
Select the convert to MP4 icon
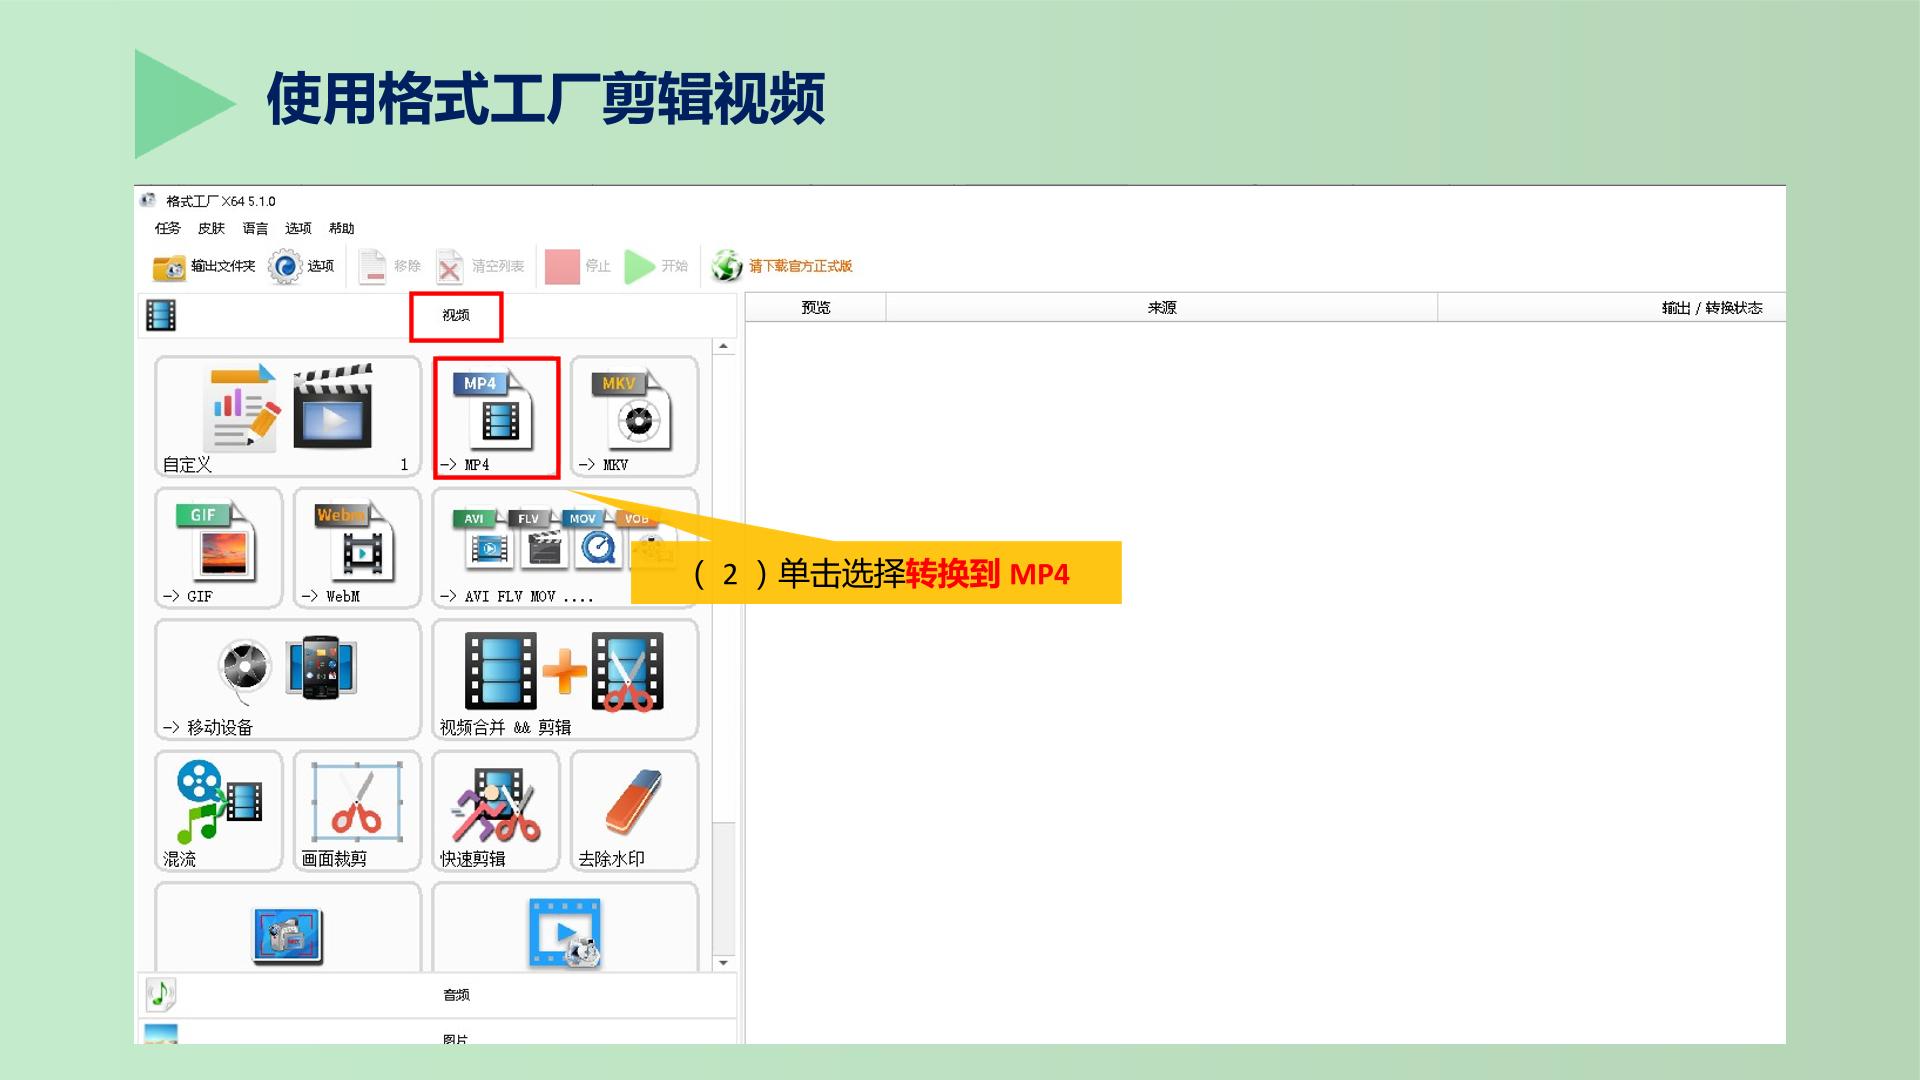click(496, 417)
